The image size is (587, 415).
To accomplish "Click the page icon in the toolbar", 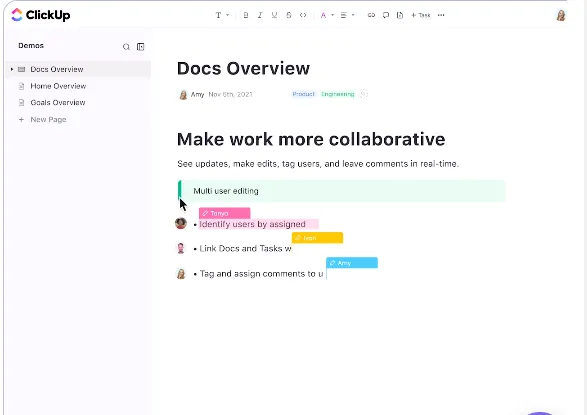I will pyautogui.click(x=400, y=15).
